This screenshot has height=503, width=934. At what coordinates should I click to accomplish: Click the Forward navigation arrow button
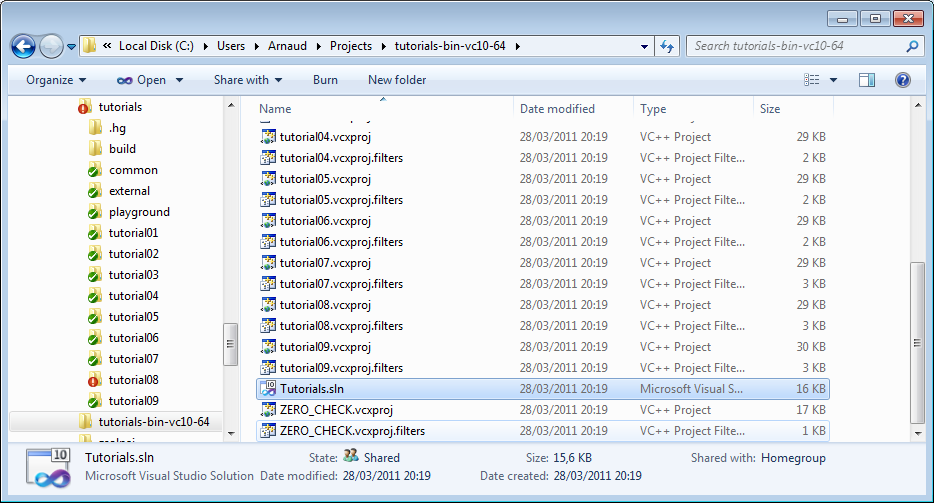pyautogui.click(x=51, y=46)
